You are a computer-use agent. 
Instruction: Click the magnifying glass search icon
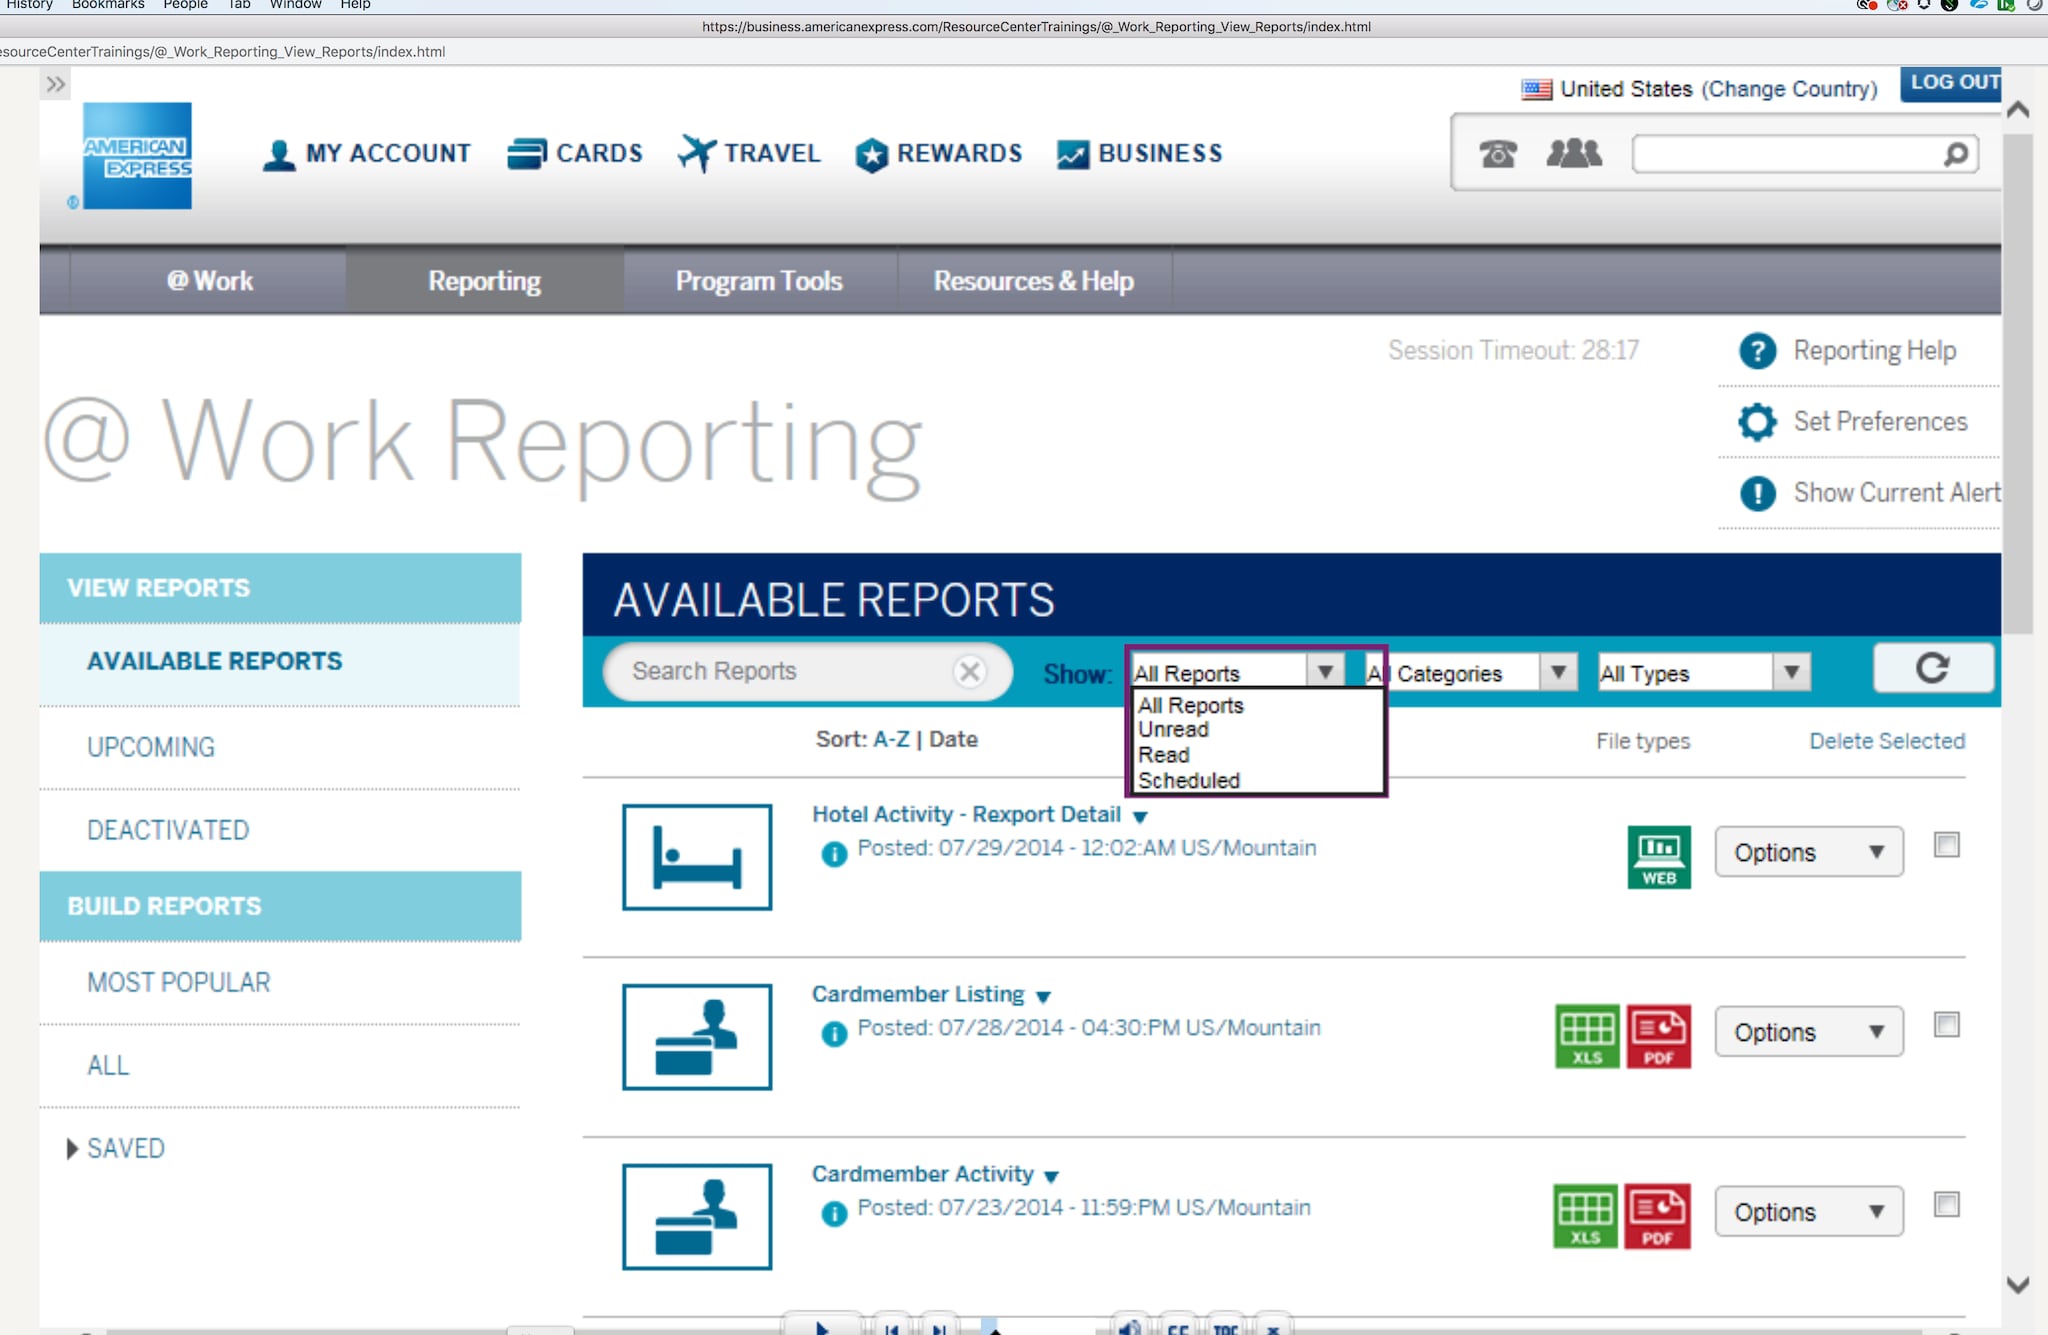(x=1953, y=153)
